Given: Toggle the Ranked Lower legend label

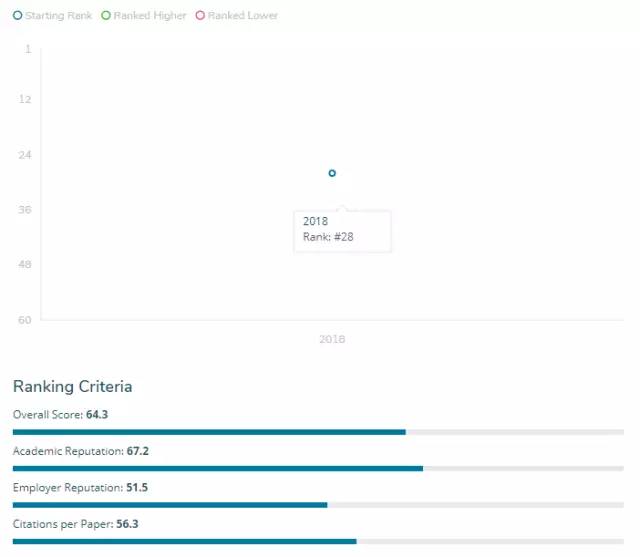Looking at the screenshot, I should 243,16.
